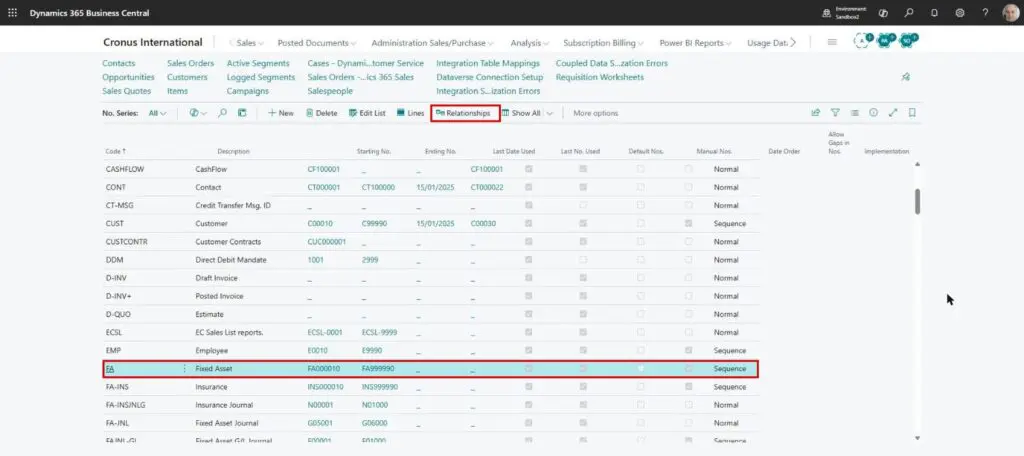Open the Sales Orders link
Image resolution: width=1024 pixels, height=456 pixels.
point(190,63)
